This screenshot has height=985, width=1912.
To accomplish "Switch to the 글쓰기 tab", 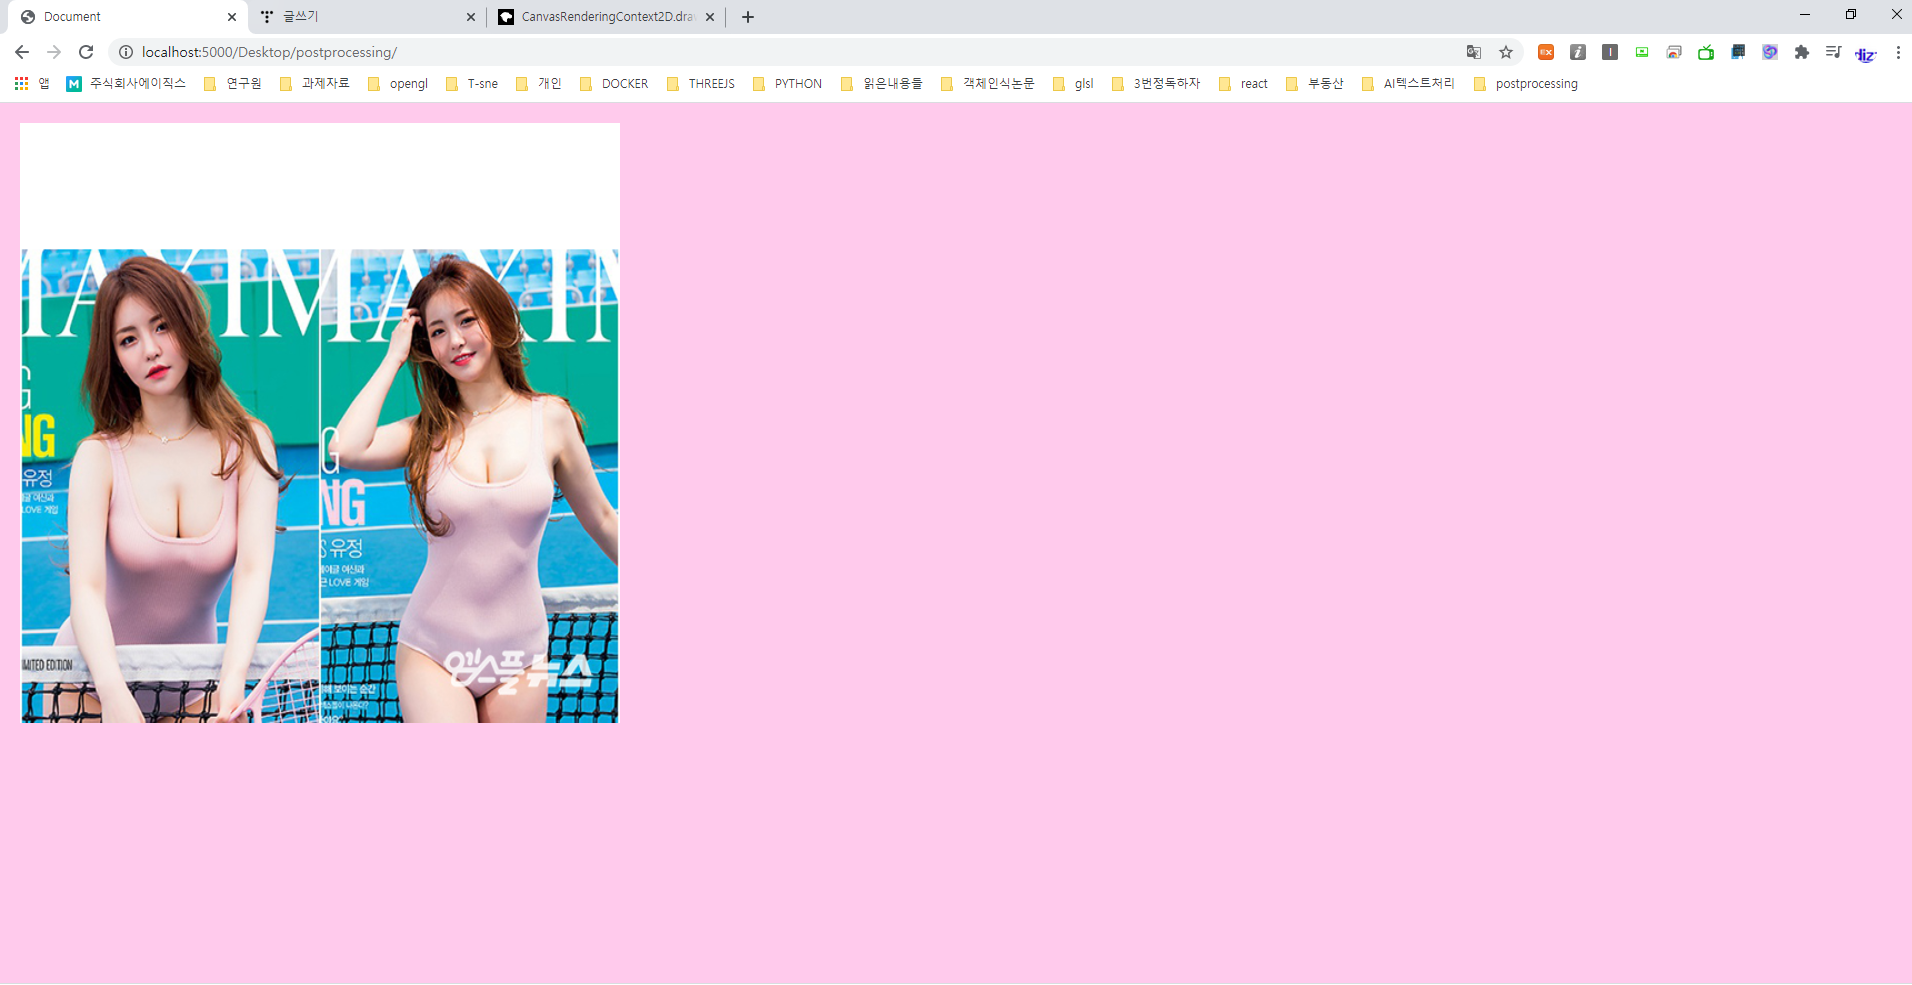I will coord(368,17).
